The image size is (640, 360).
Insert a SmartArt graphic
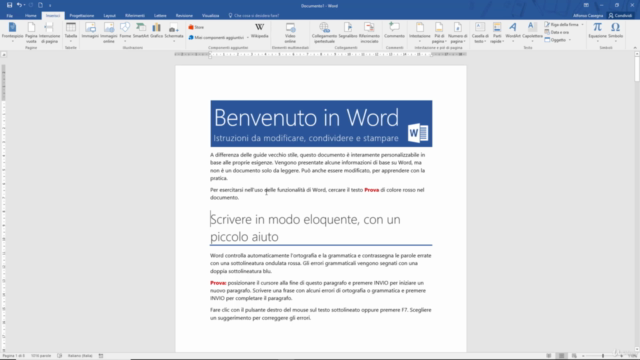coord(140,31)
